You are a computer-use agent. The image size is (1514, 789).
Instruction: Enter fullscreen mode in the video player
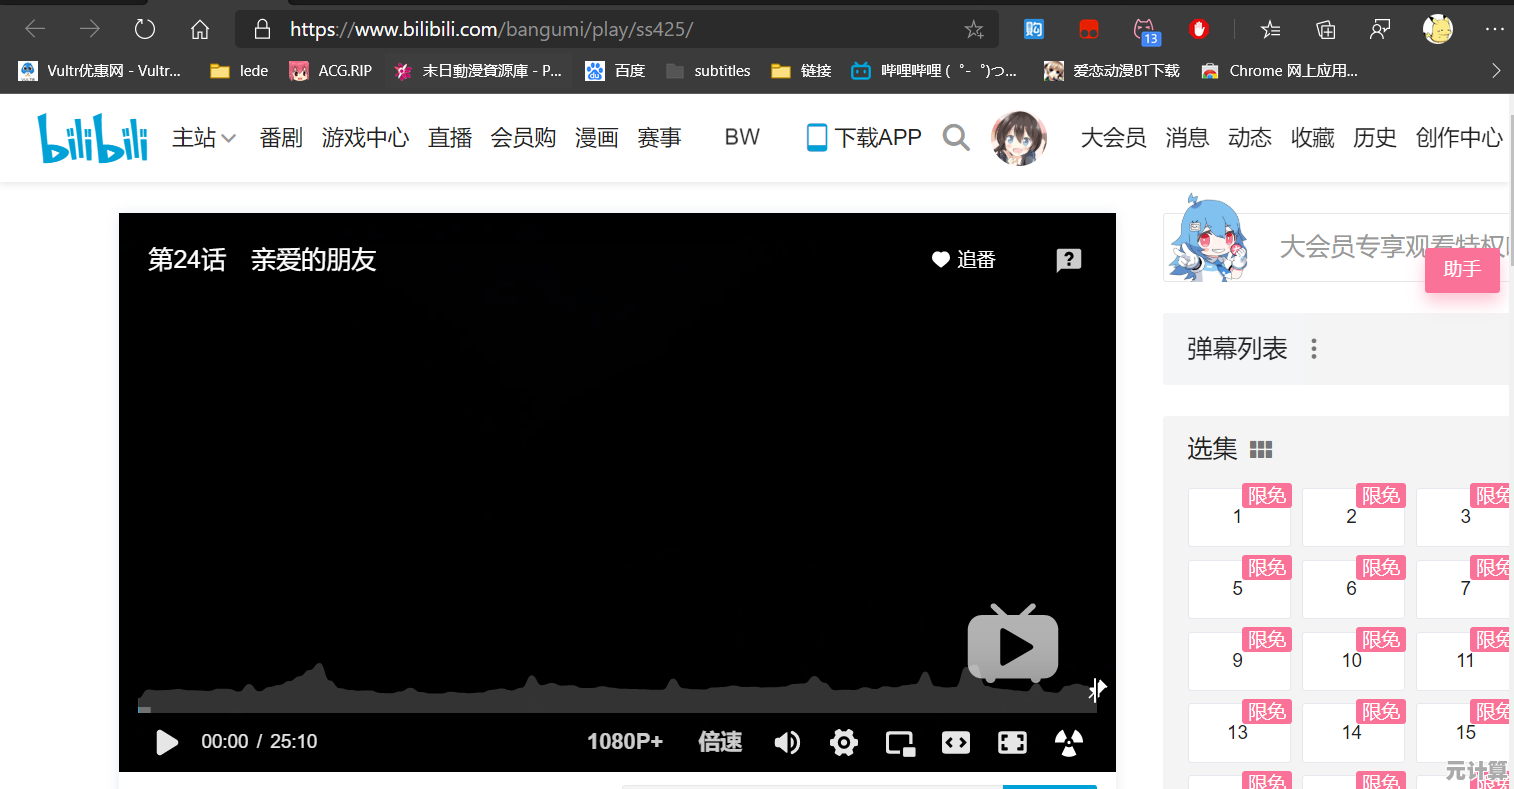click(x=1012, y=742)
